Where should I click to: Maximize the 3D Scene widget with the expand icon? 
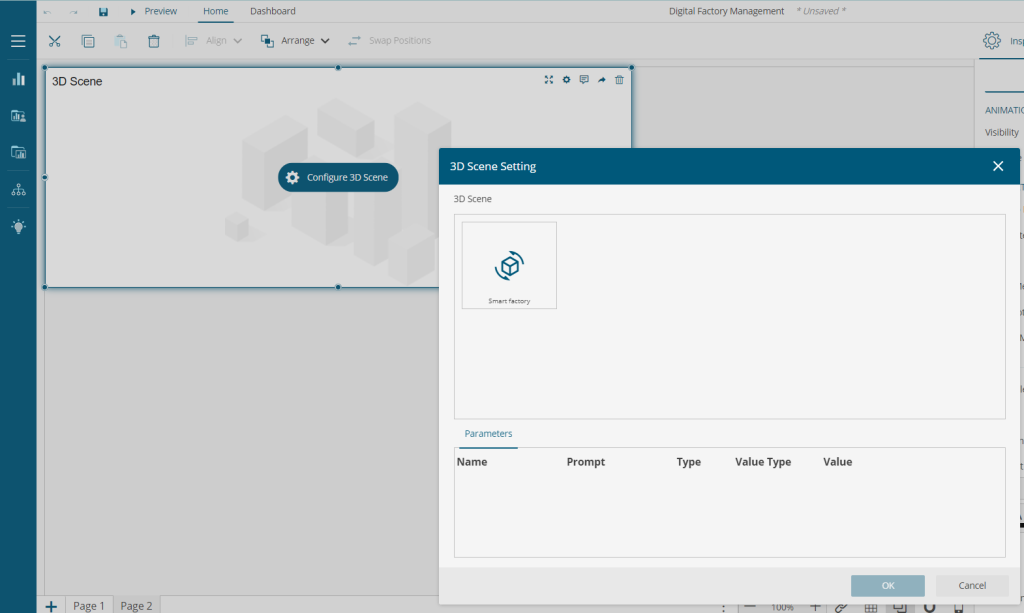click(549, 80)
